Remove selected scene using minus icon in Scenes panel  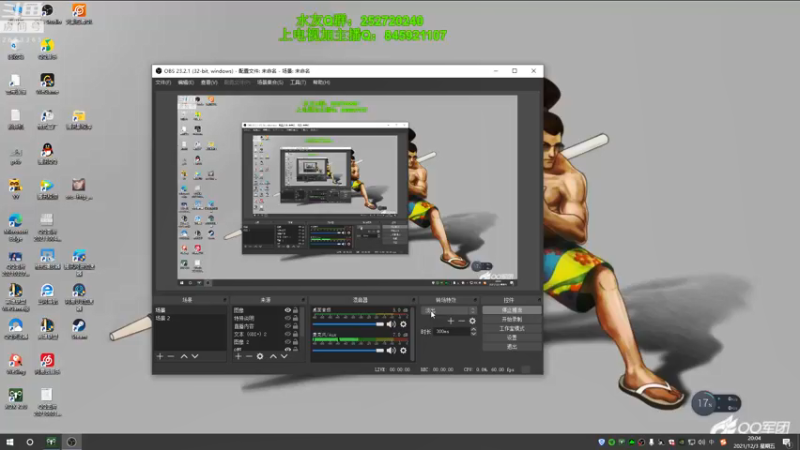point(171,356)
